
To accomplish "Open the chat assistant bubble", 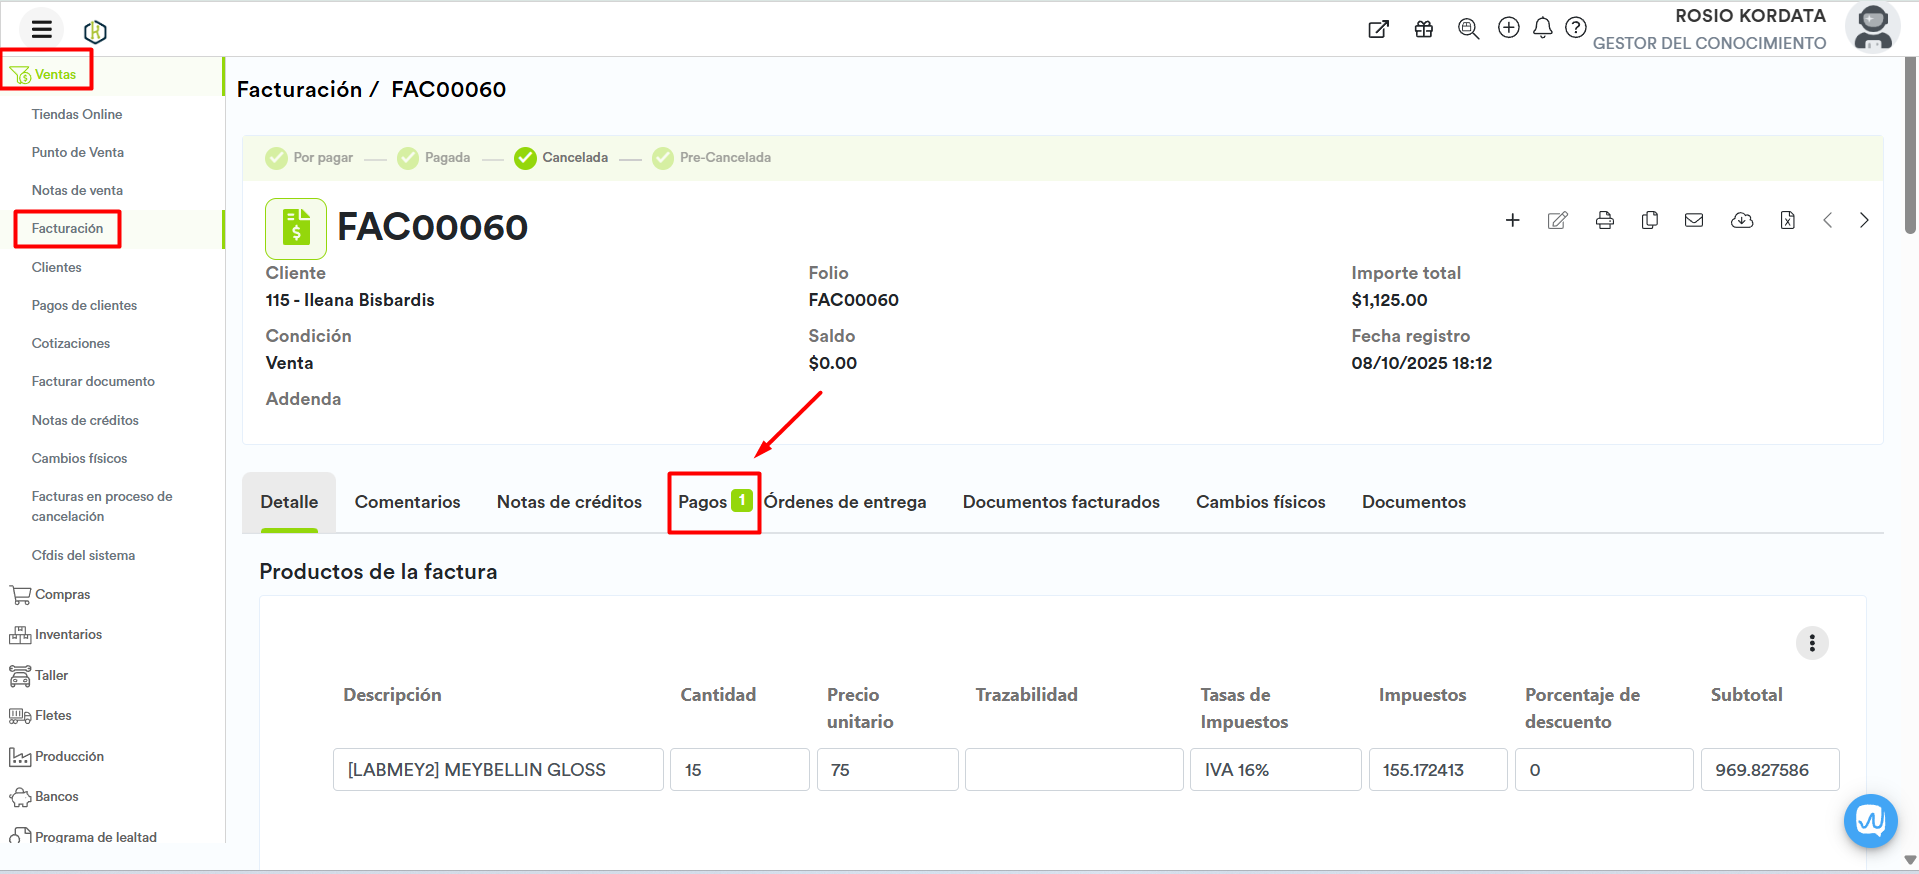I will tap(1869, 821).
